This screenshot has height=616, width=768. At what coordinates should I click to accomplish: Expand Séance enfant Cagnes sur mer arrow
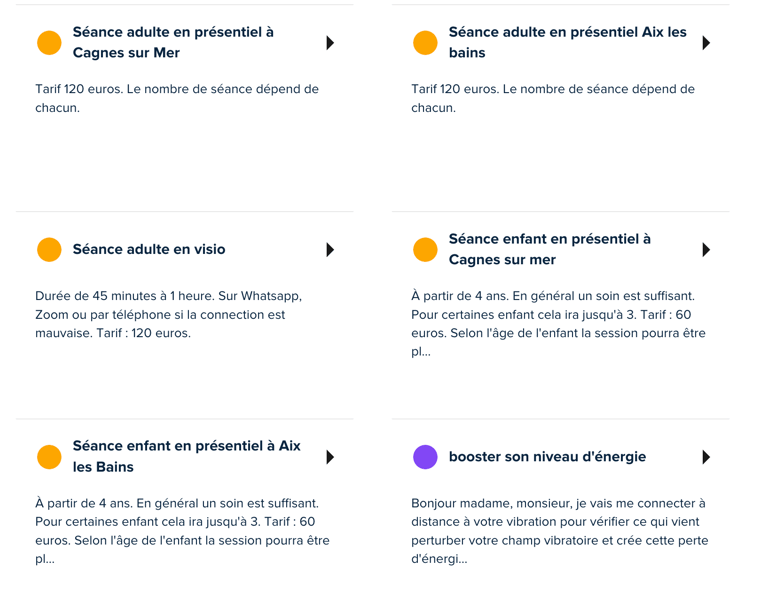tap(706, 250)
